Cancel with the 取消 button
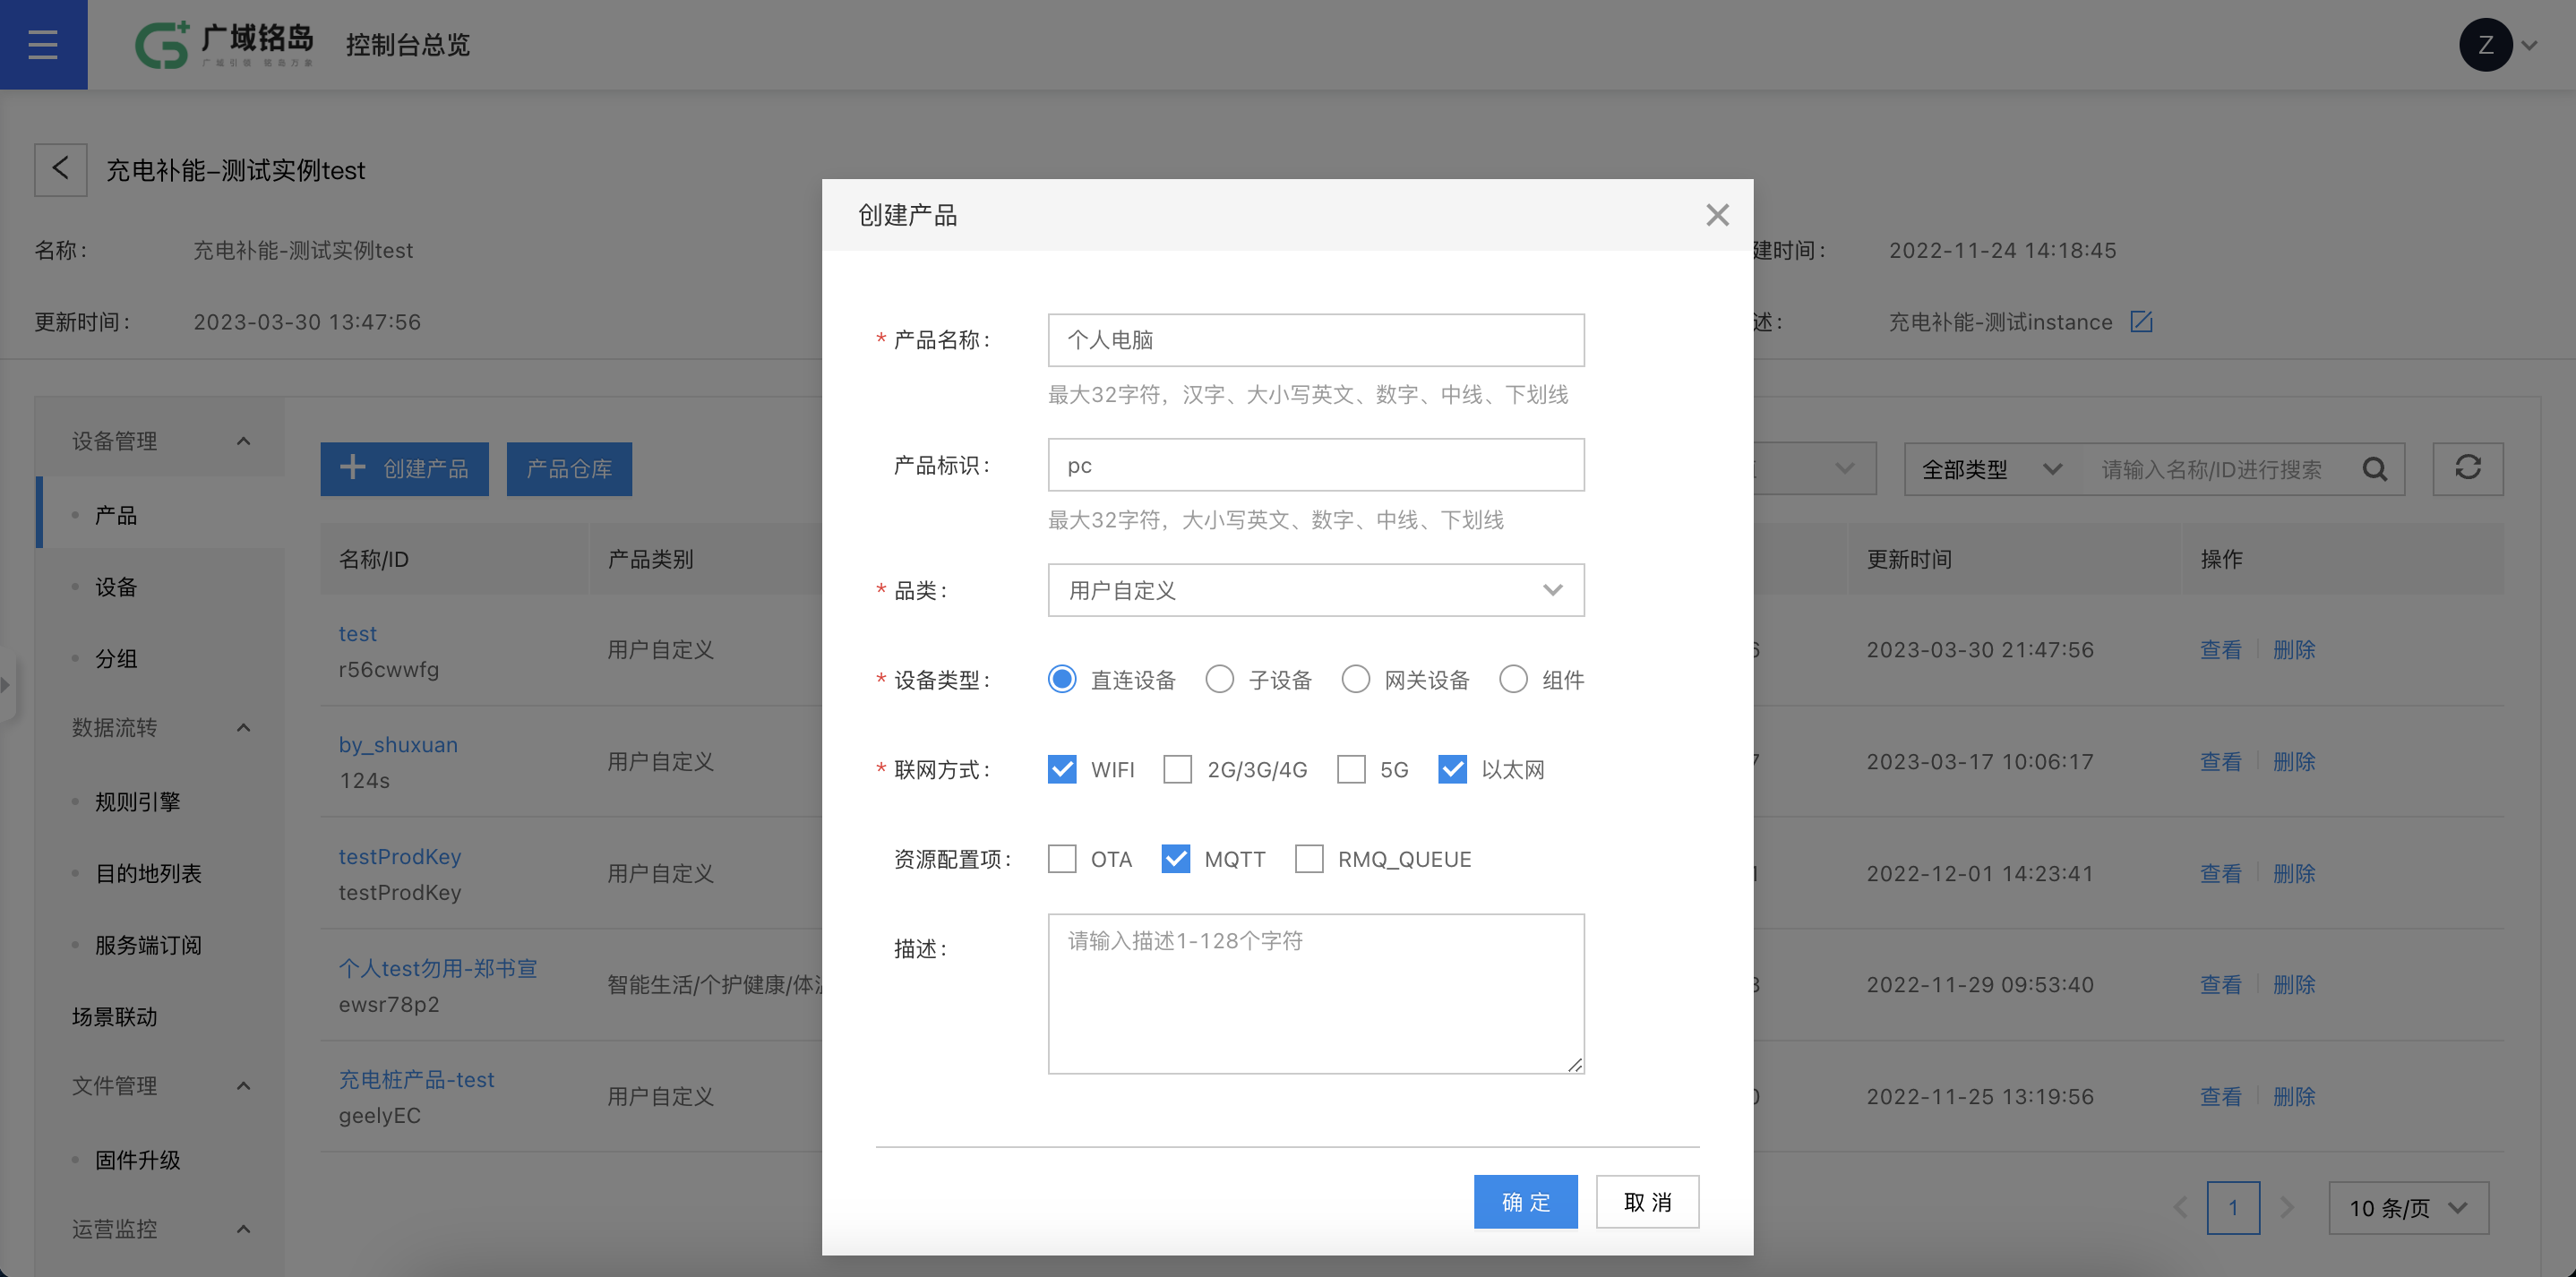This screenshot has width=2576, height=1277. pyautogui.click(x=1647, y=1201)
